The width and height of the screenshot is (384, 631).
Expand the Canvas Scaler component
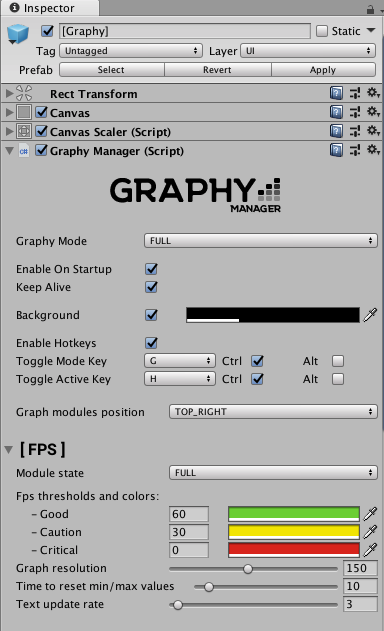pyautogui.click(x=9, y=131)
